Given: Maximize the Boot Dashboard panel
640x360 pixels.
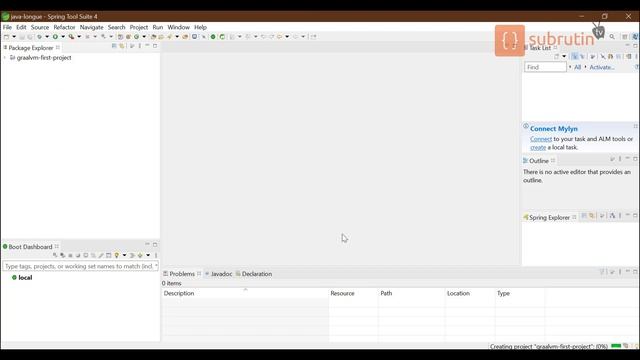Looking at the screenshot, I should [x=155, y=244].
